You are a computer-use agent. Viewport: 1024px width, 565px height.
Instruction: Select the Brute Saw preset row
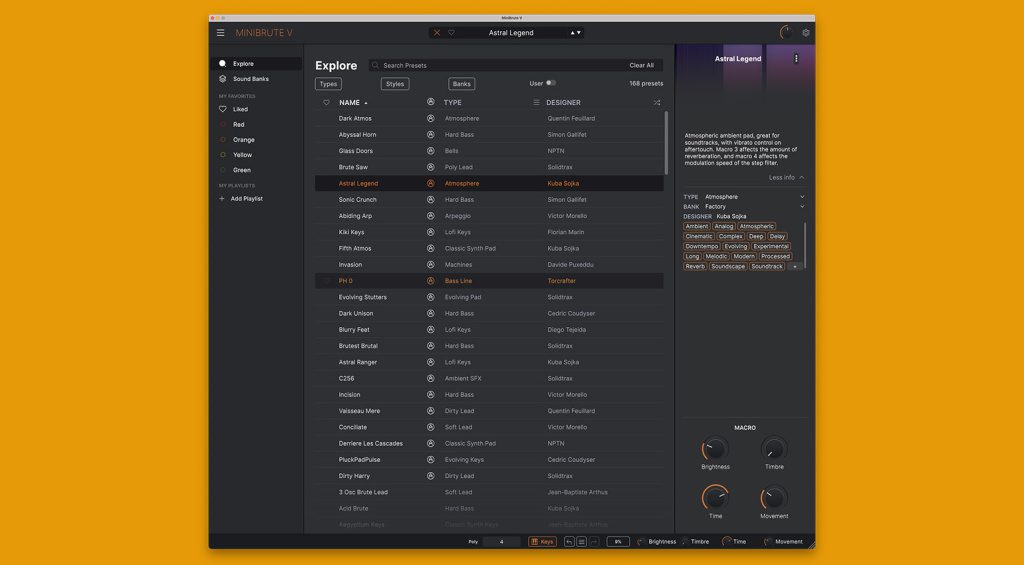point(489,167)
